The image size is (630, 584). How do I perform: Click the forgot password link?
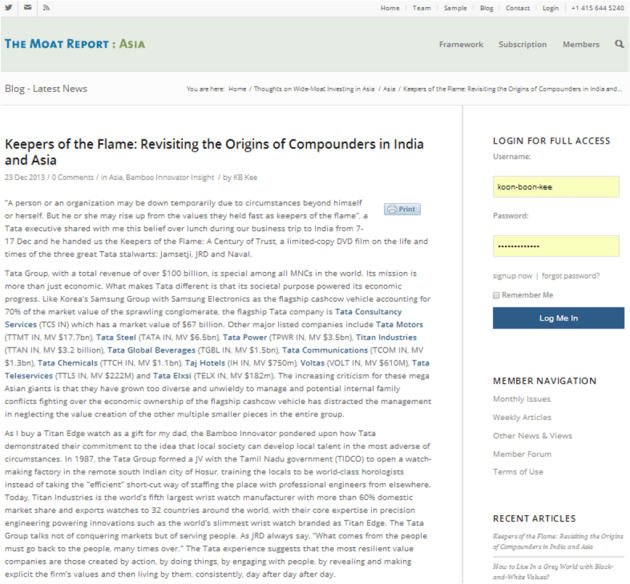pyautogui.click(x=571, y=275)
